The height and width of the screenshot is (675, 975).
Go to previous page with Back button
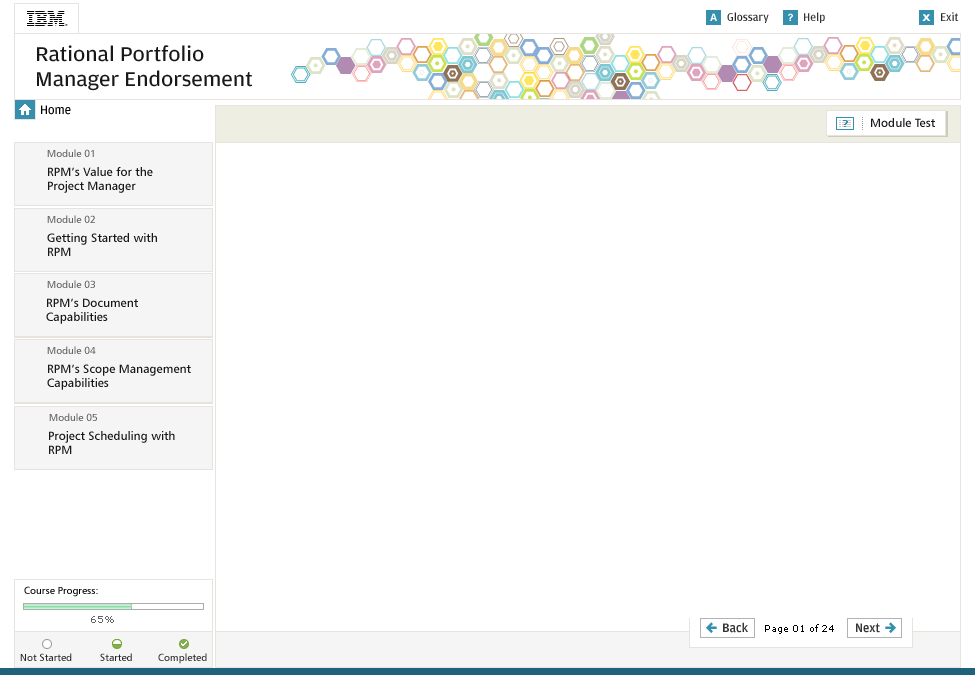tap(727, 628)
